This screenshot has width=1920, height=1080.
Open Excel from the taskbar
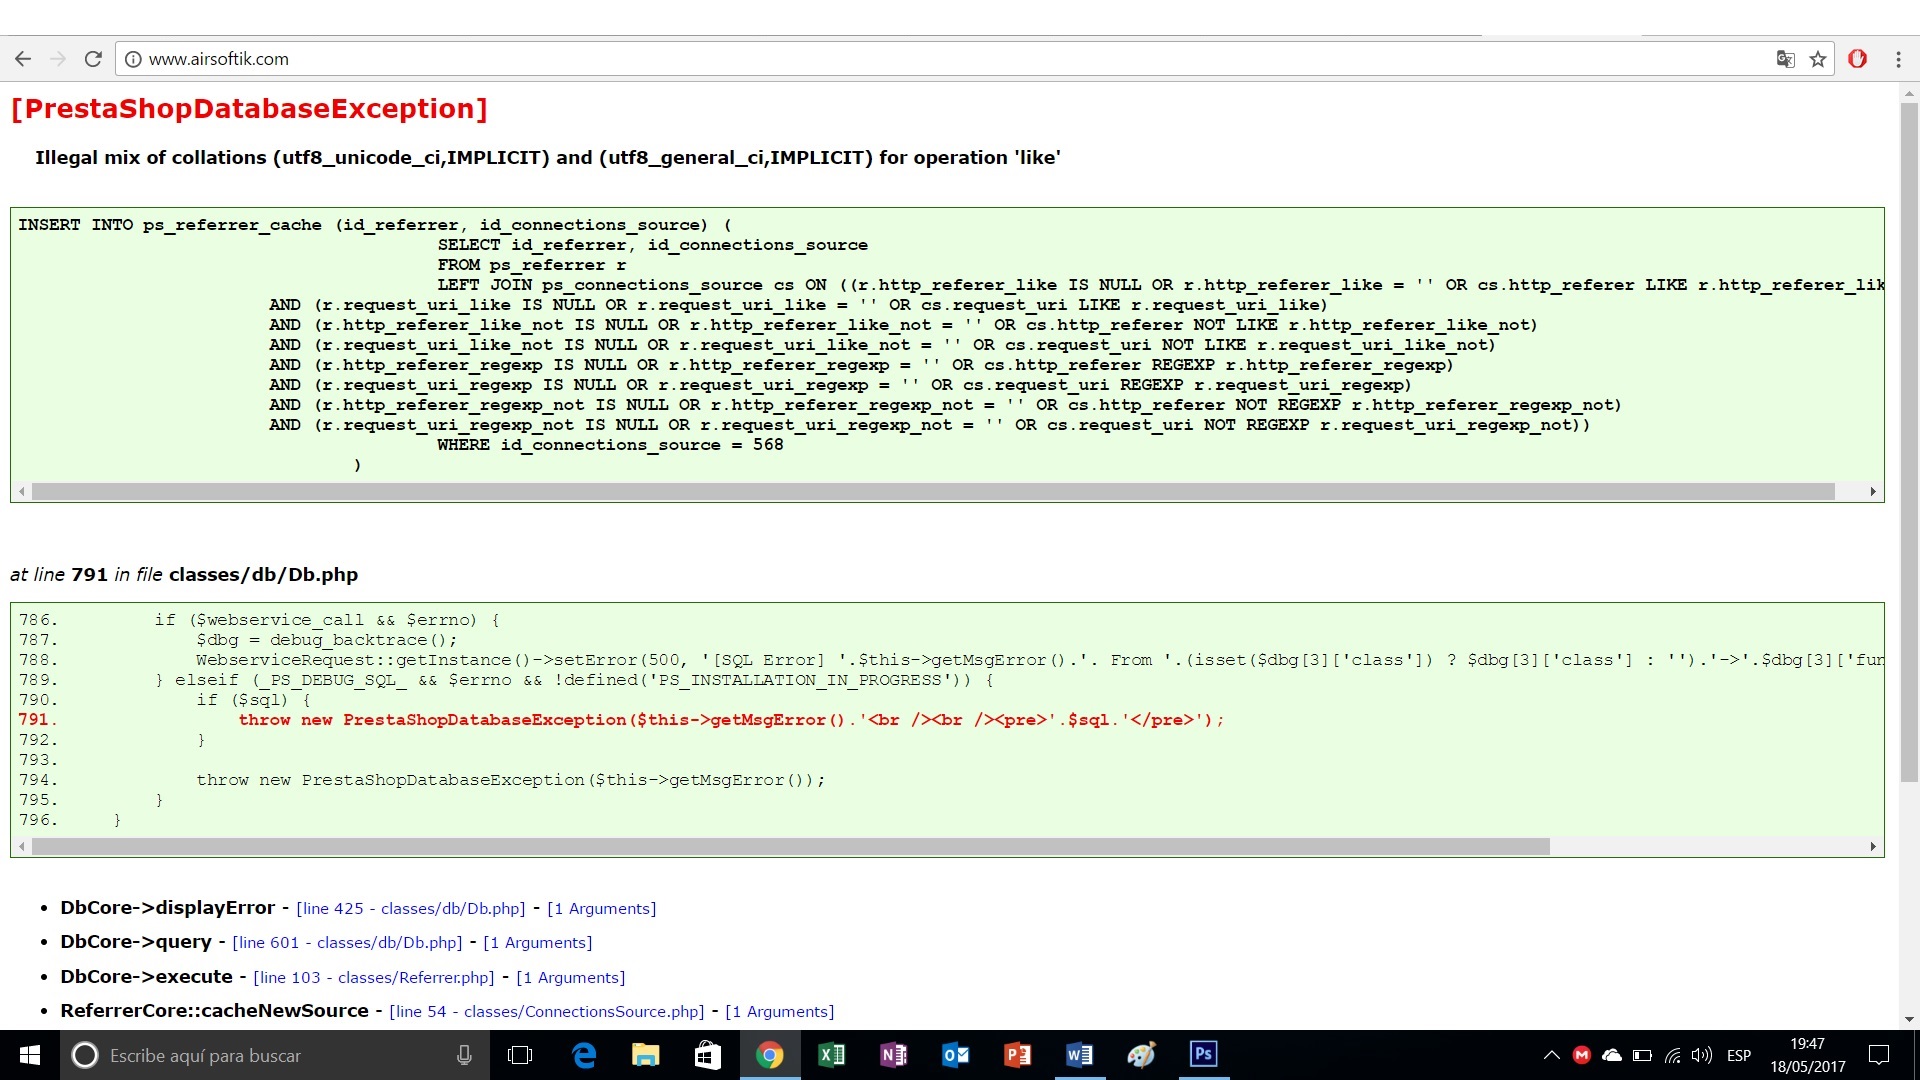point(831,1054)
